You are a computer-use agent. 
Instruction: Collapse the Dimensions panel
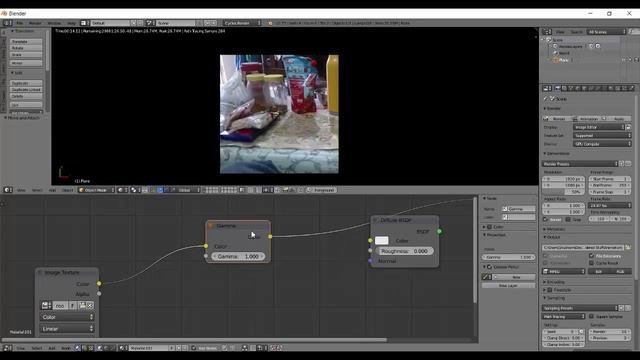pos(557,153)
